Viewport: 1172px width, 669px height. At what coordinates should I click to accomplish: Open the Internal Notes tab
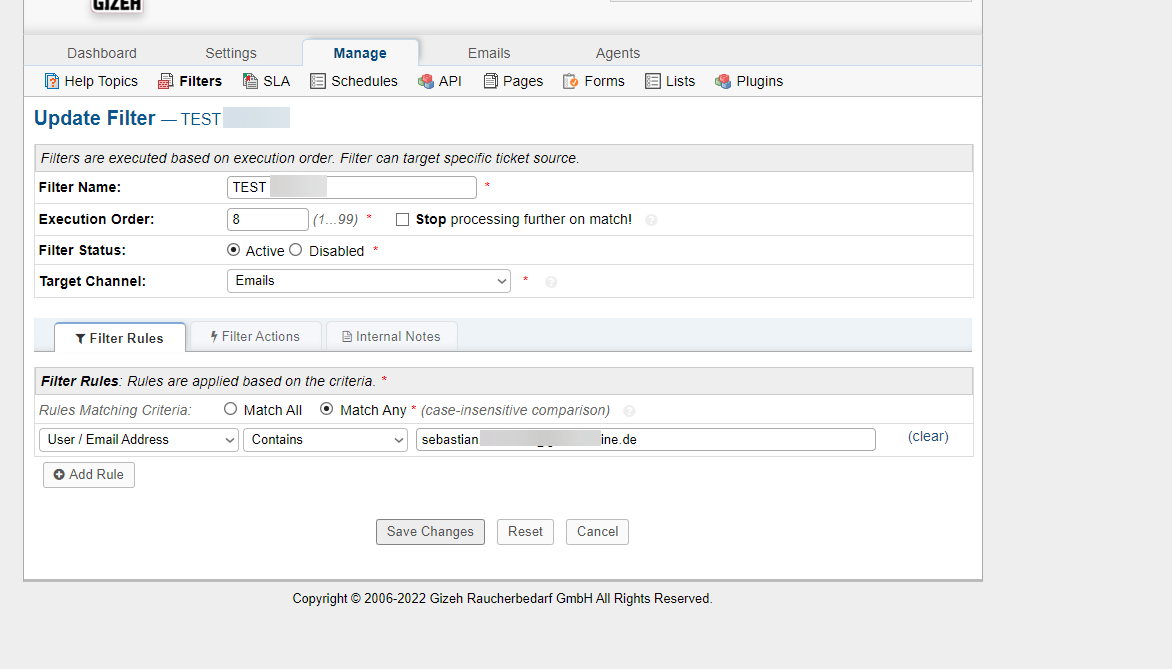[391, 337]
